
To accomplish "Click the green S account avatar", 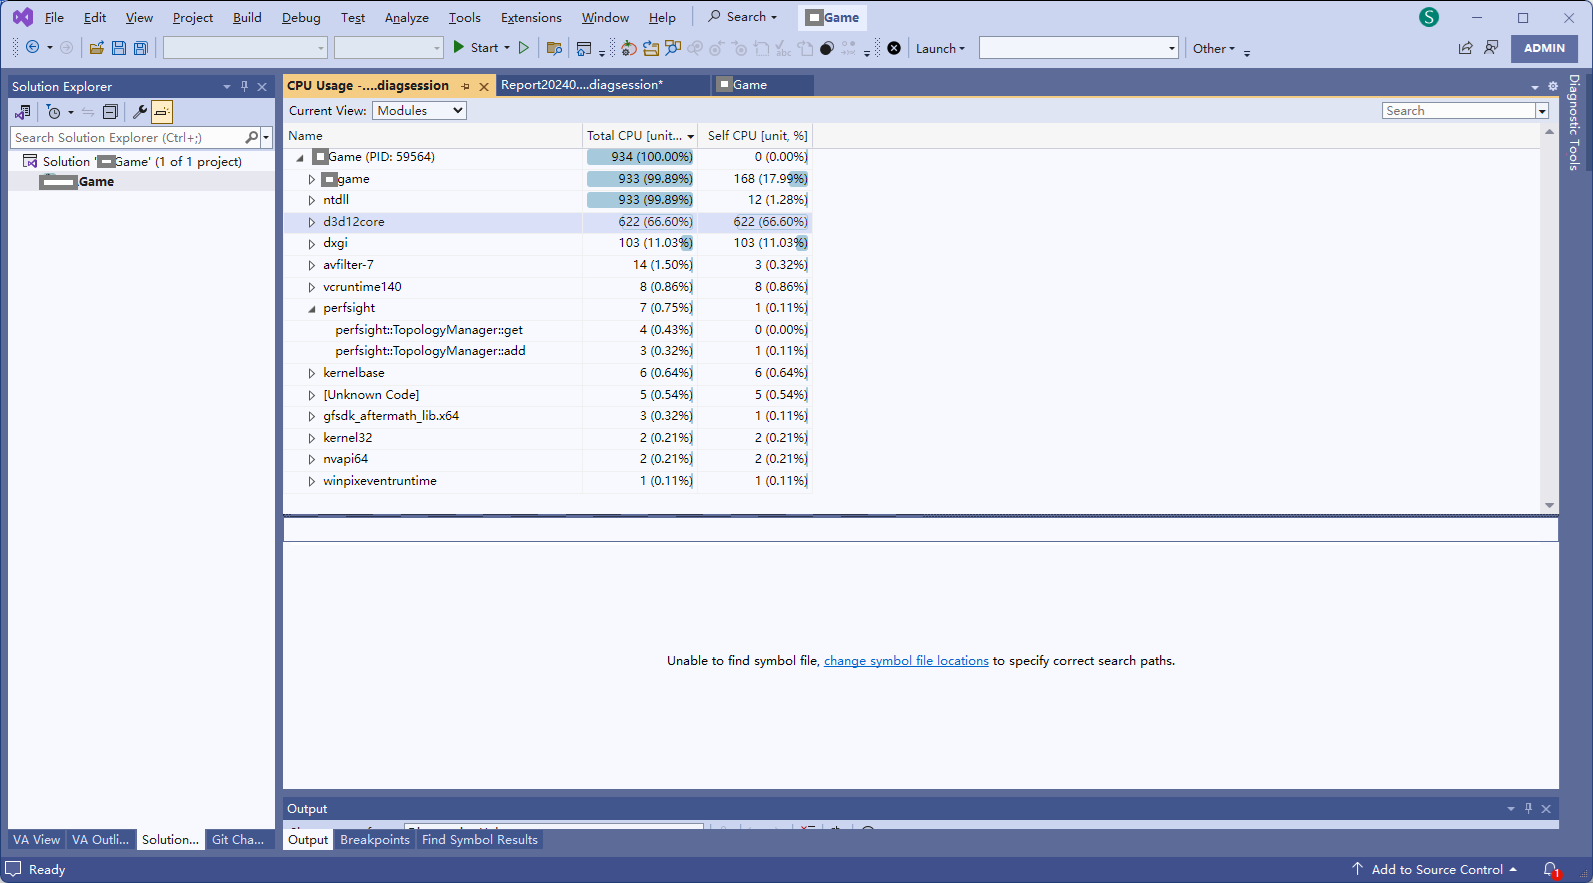I will (1429, 17).
